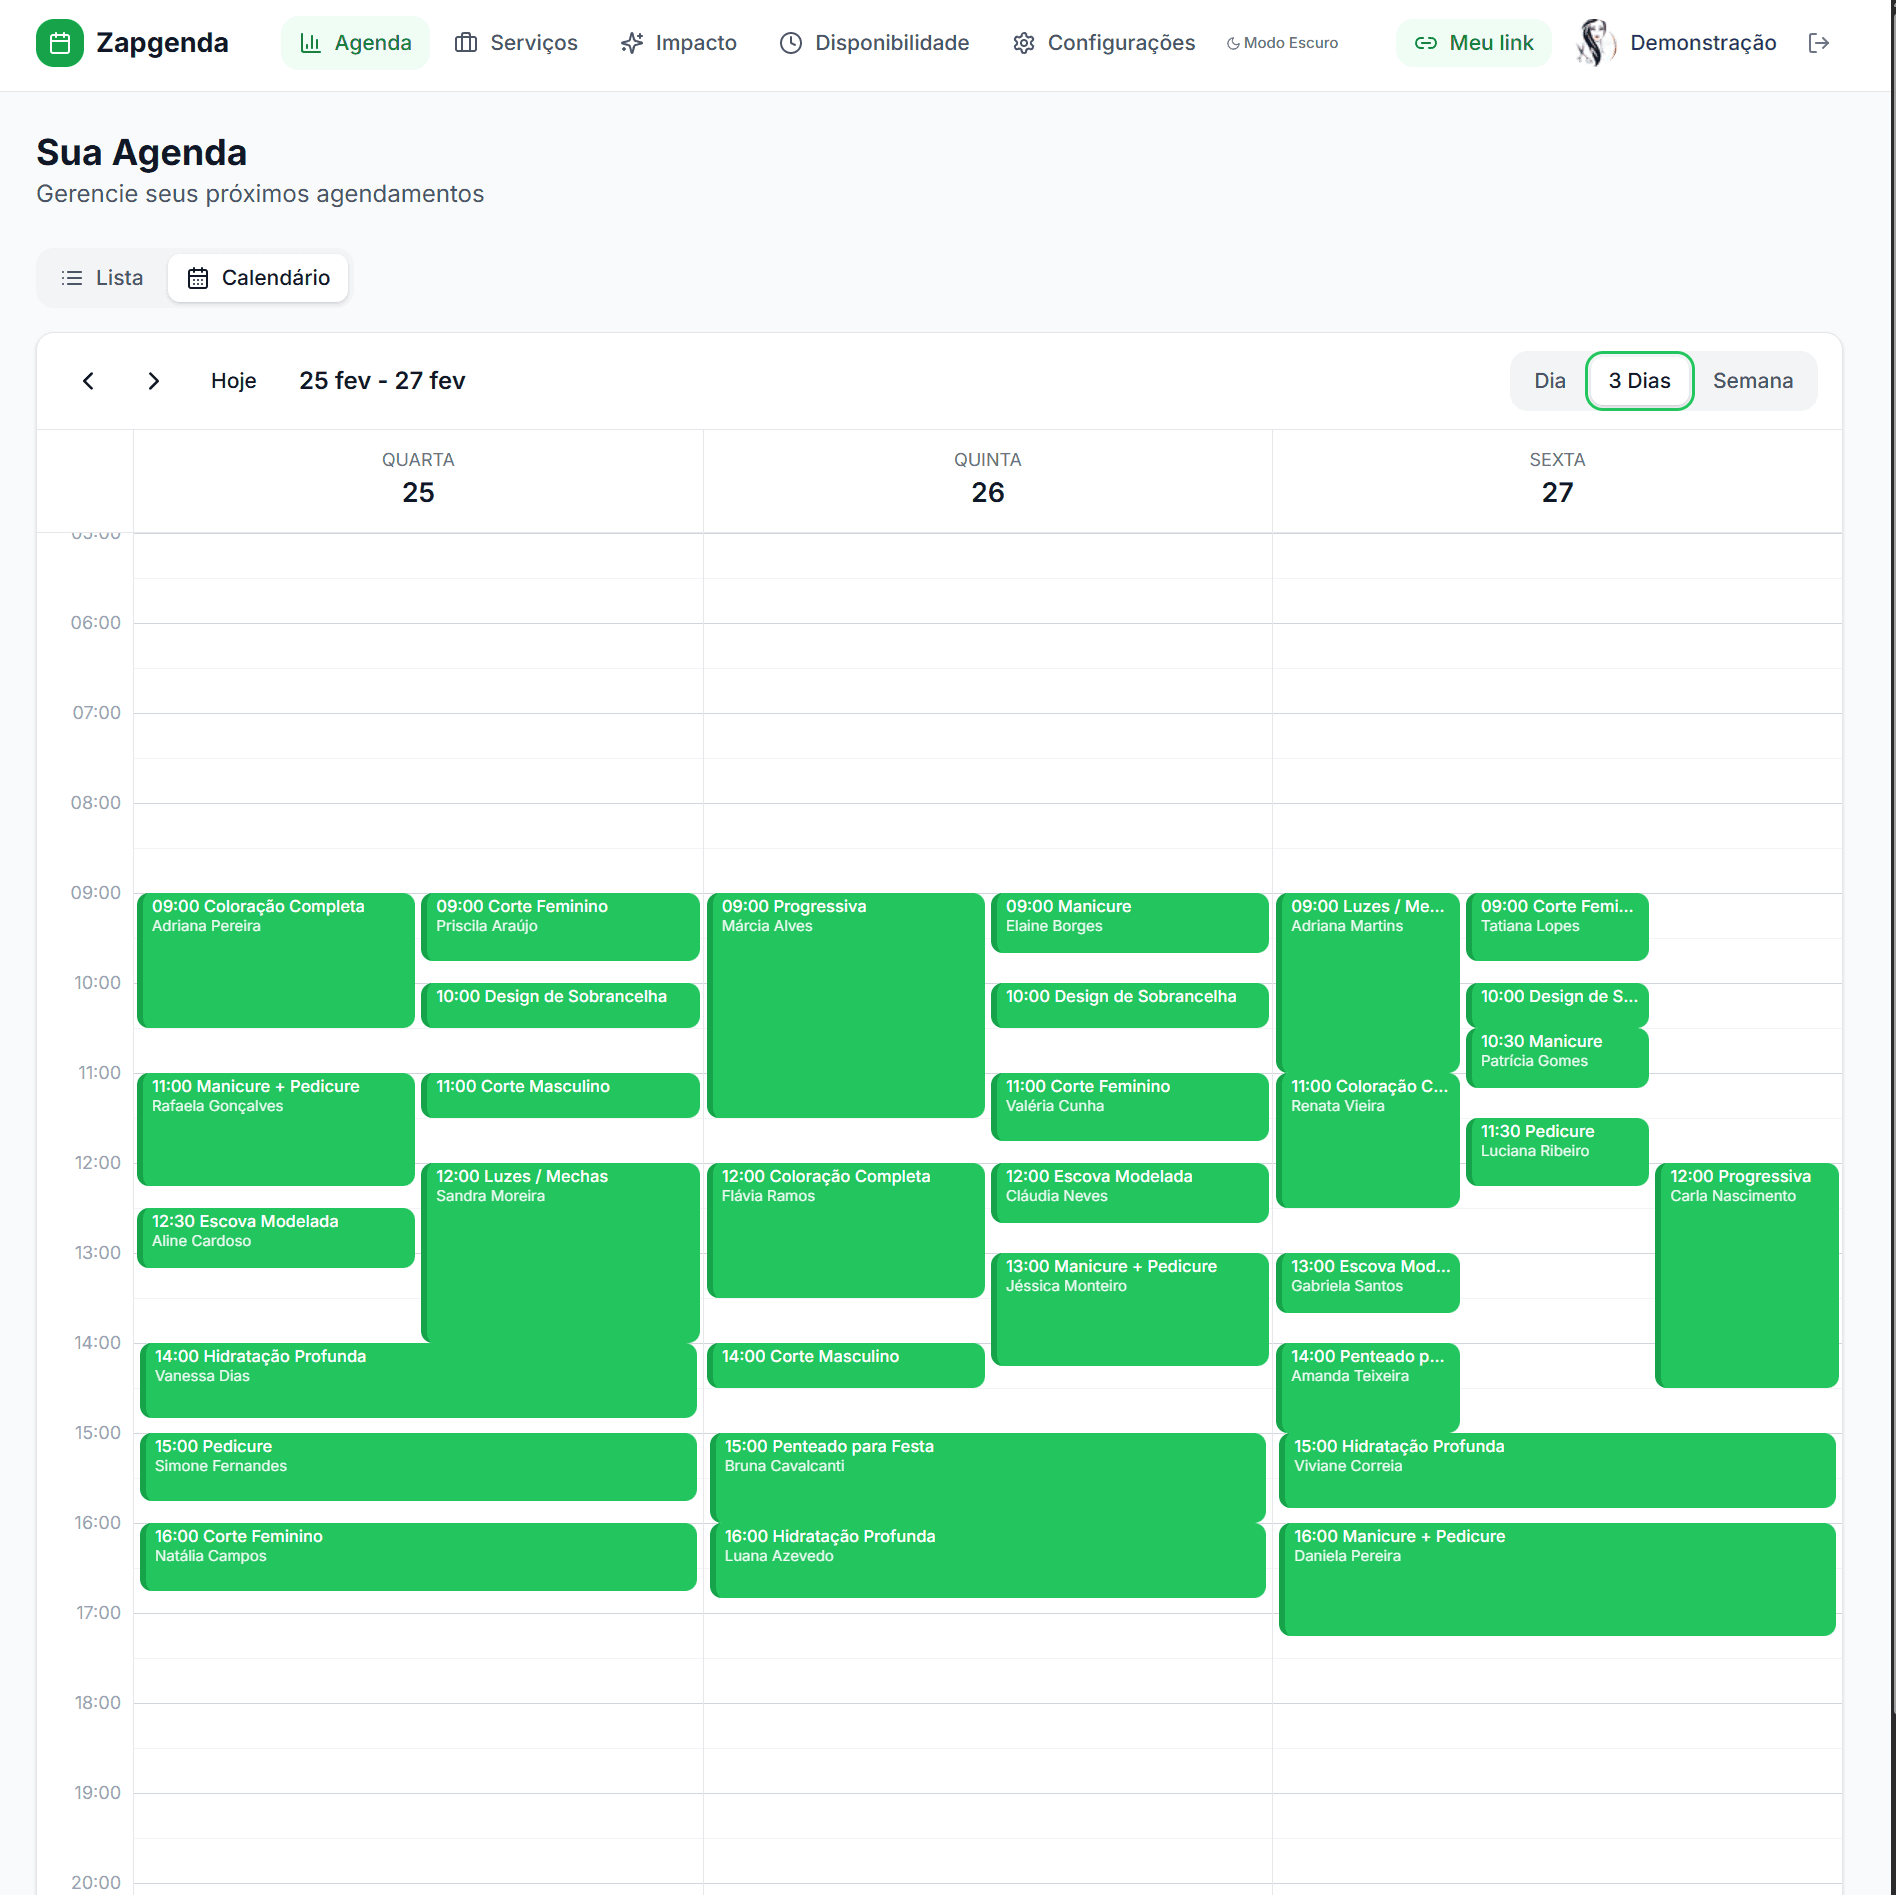Open the Demonstração account menu

[1702, 42]
